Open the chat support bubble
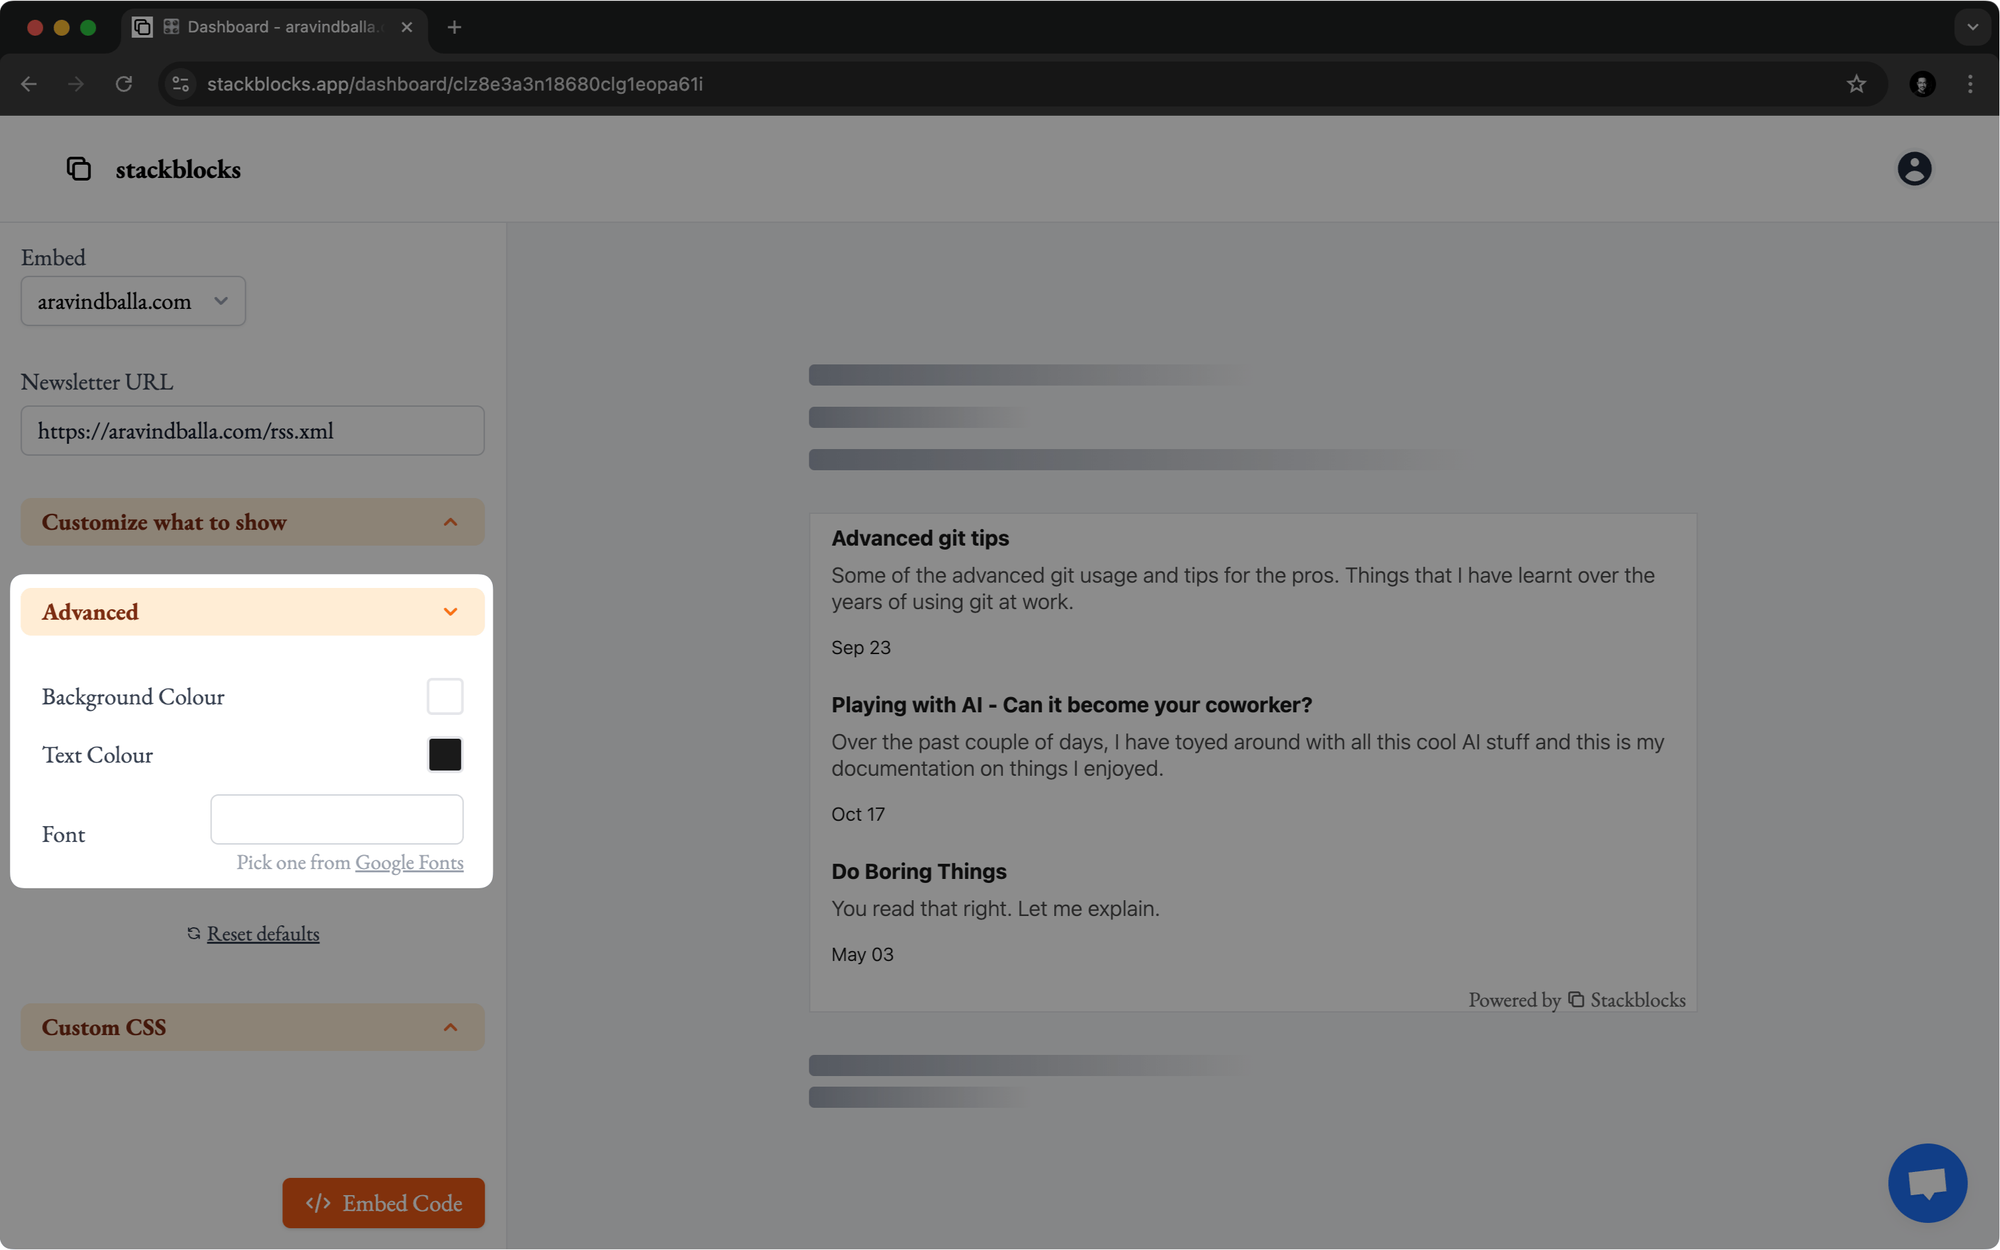2000x1250 pixels. [1927, 1183]
